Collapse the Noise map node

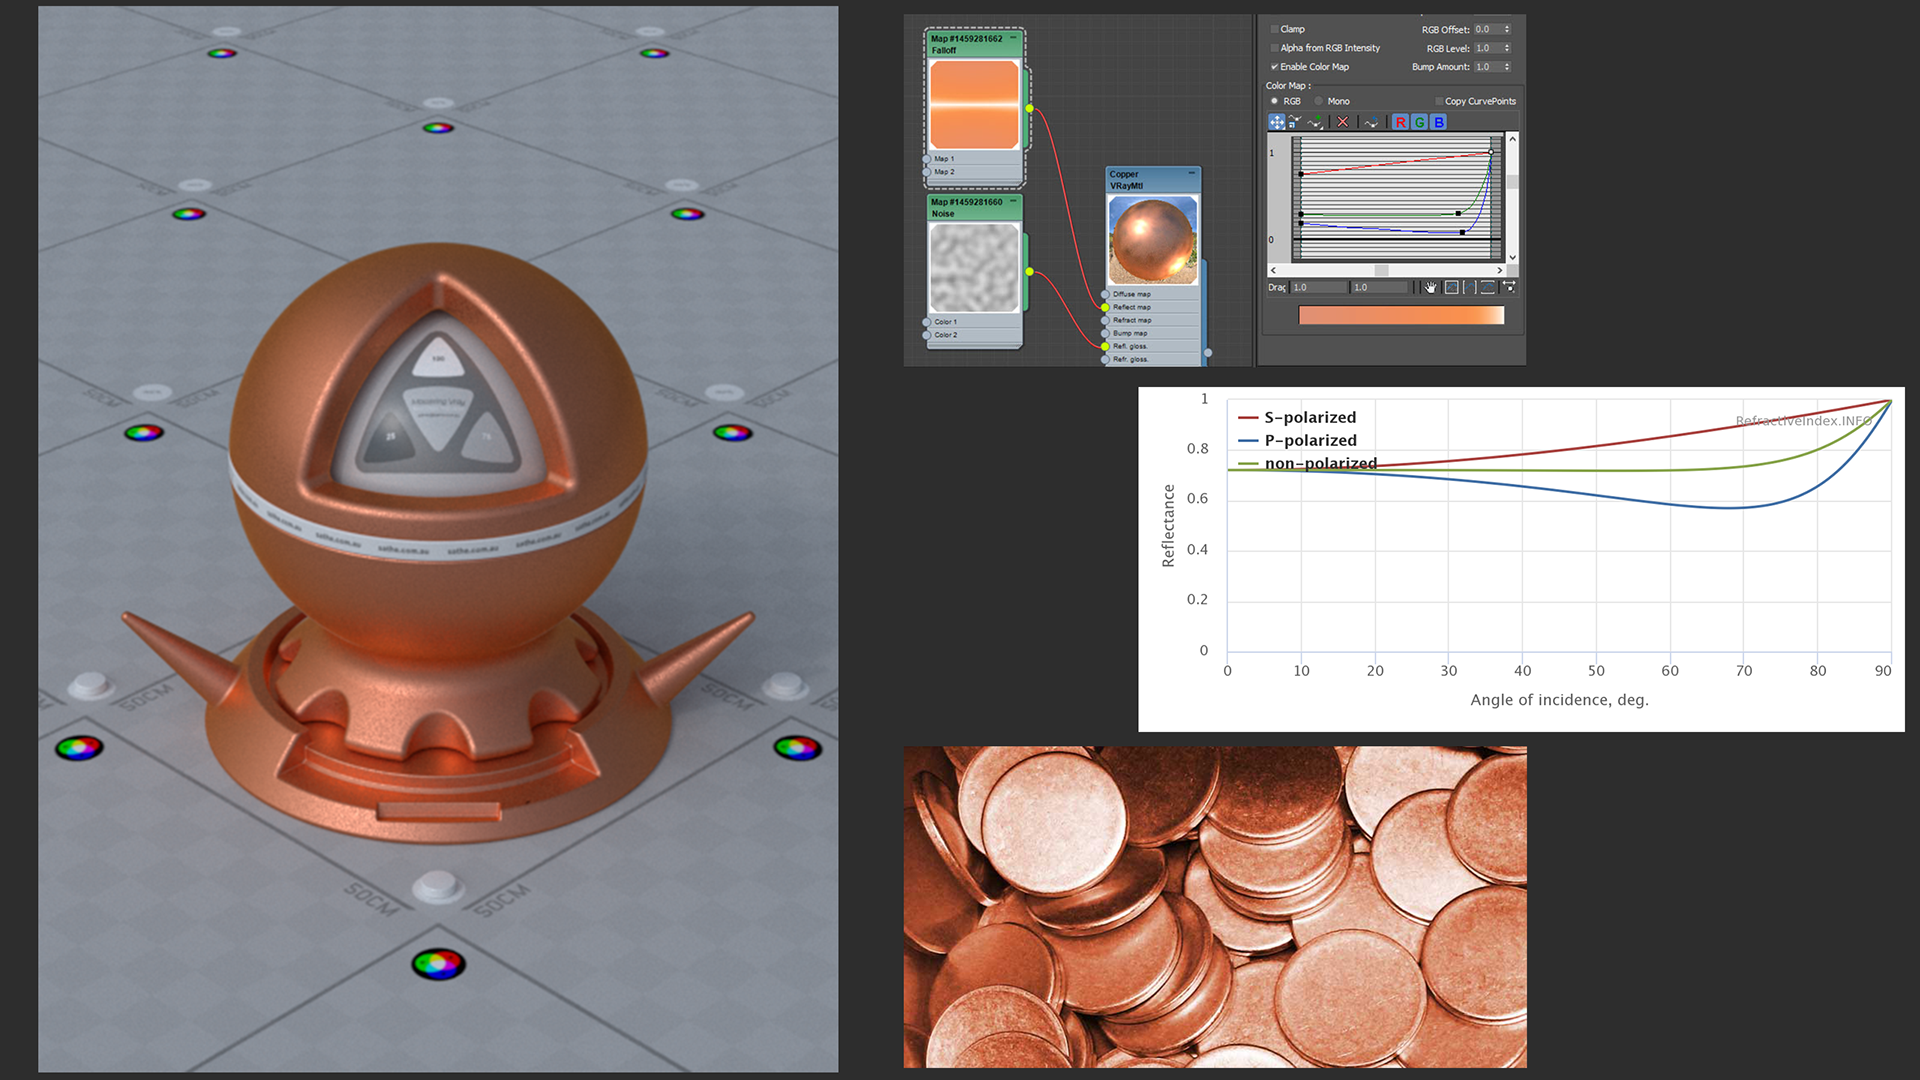click(1013, 201)
